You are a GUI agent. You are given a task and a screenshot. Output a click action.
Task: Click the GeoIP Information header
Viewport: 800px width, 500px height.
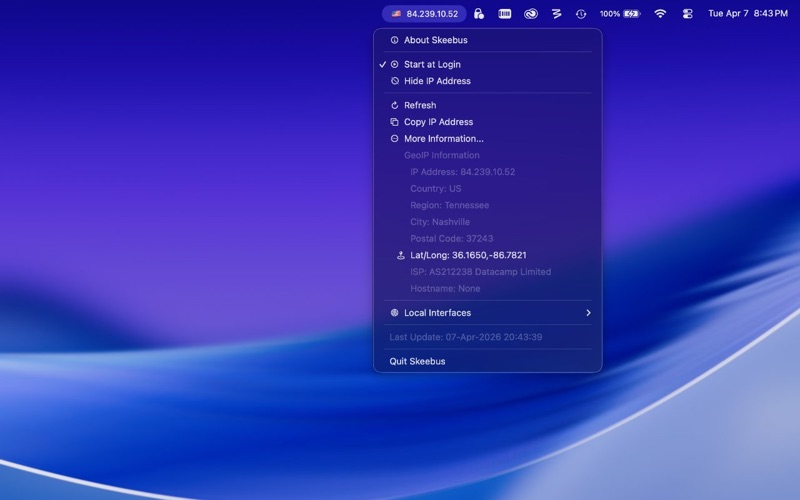[442, 155]
